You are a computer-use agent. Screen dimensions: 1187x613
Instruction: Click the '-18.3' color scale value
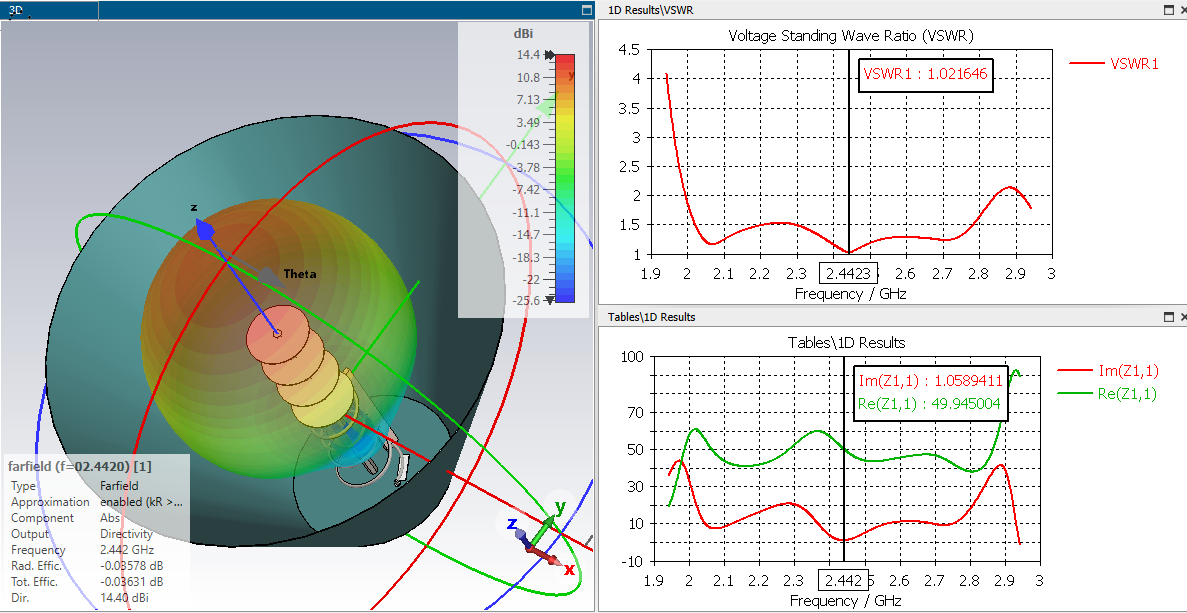coord(526,257)
